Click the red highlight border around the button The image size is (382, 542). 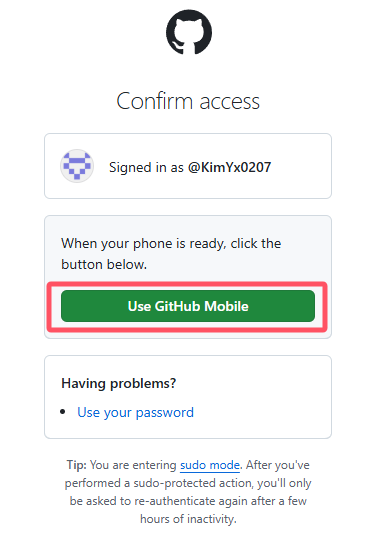(187, 284)
